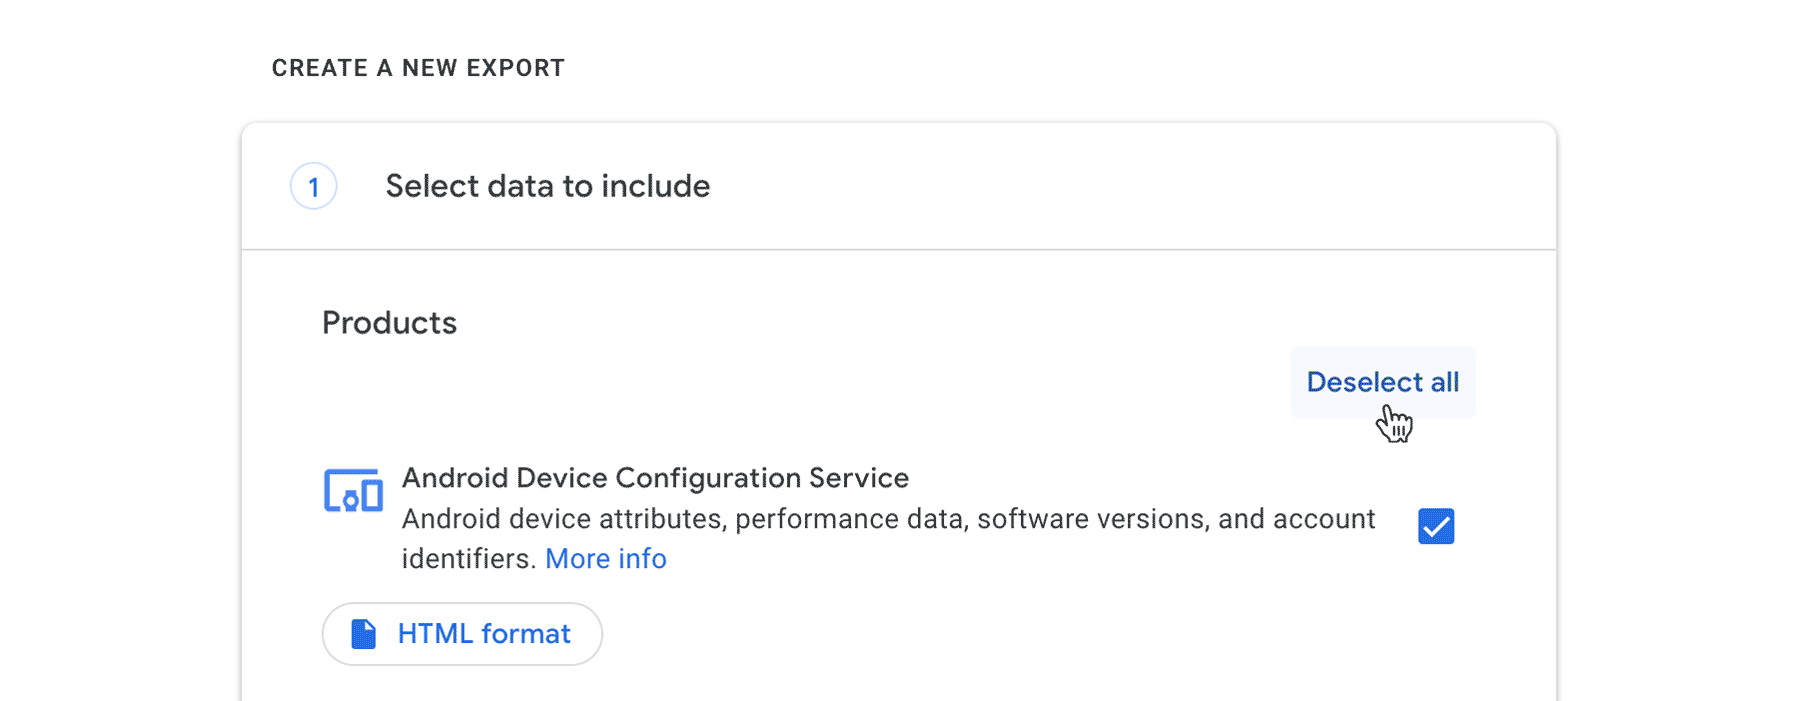Uncheck the Android Device Configuration Service checkbox
Image resolution: width=1800 pixels, height=701 pixels.
(x=1435, y=526)
